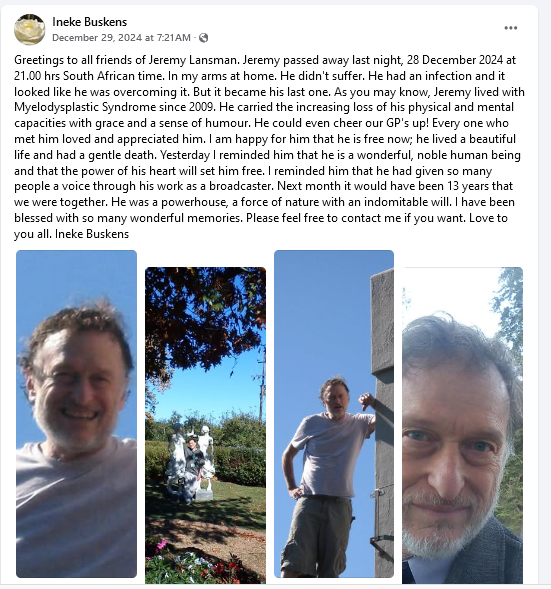This screenshot has height=589, width=551.
Task: Open the grey-bearded selfie photo
Action: coord(462,425)
